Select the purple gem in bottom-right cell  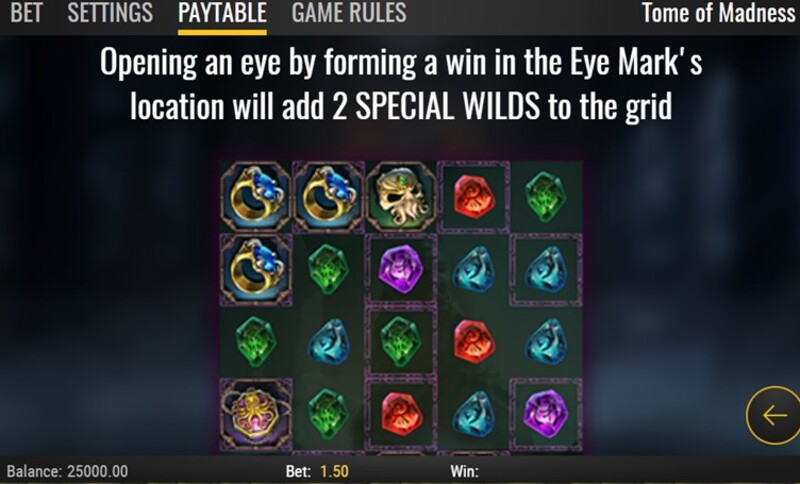(546, 414)
